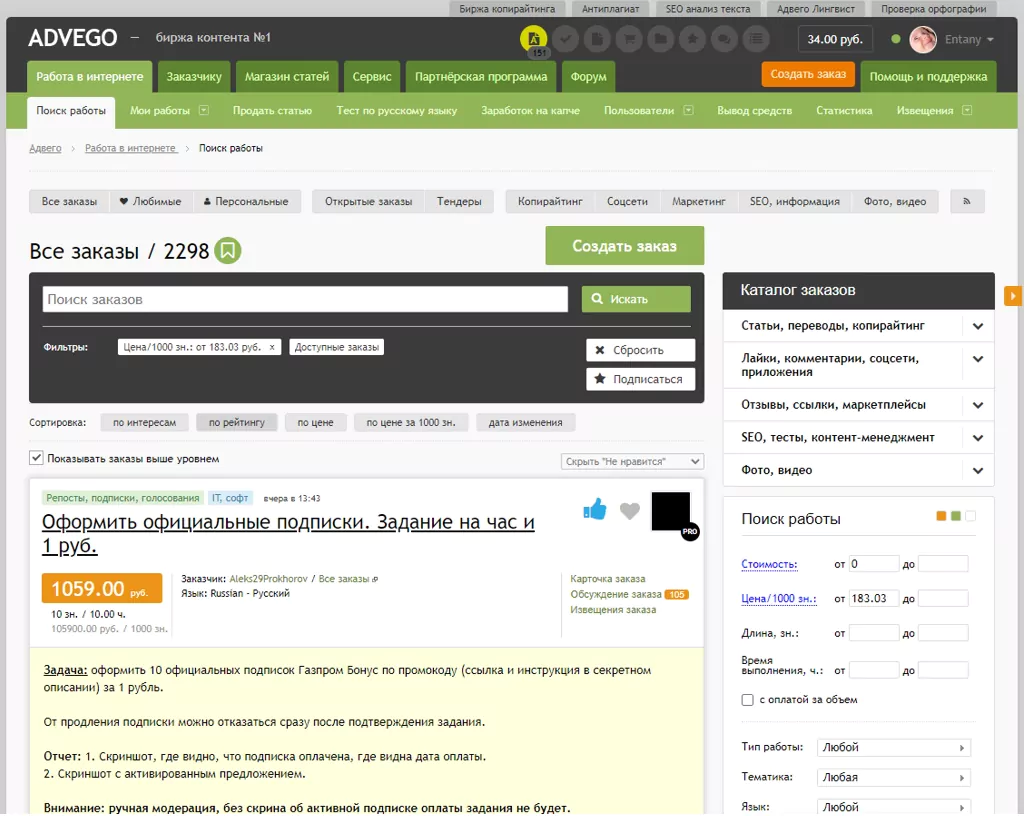Screen dimensions: 1025x816
Task: Open the list icon in header
Action: click(x=756, y=39)
